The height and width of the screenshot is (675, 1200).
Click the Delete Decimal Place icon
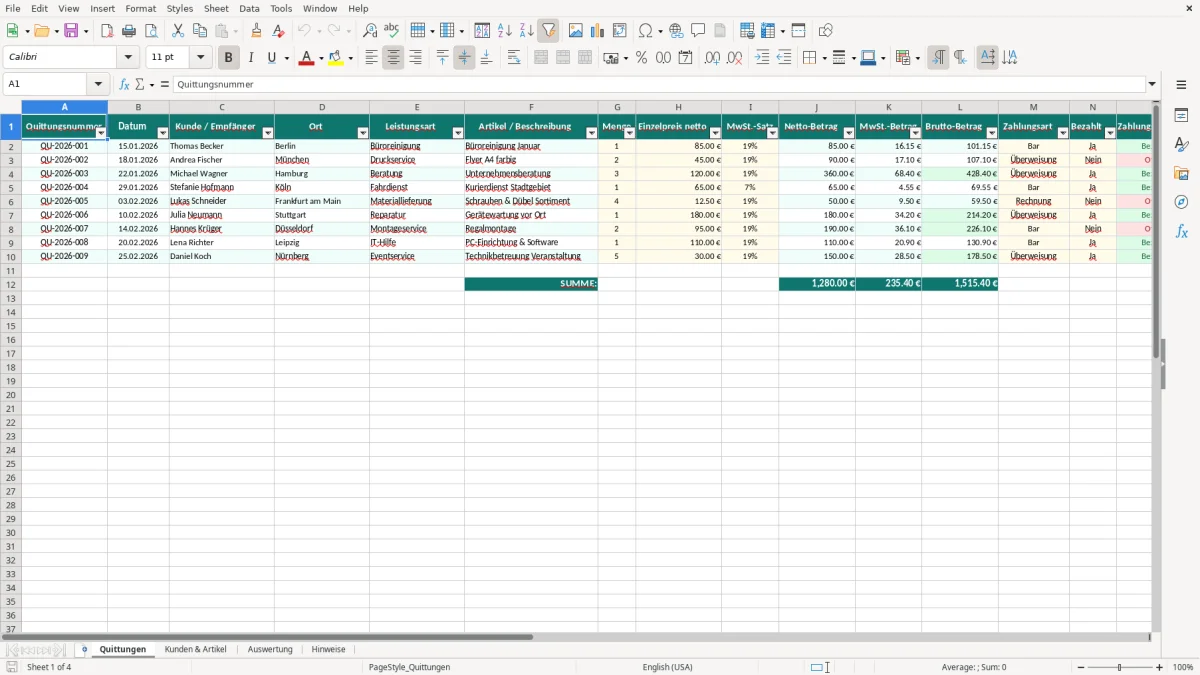coord(734,58)
